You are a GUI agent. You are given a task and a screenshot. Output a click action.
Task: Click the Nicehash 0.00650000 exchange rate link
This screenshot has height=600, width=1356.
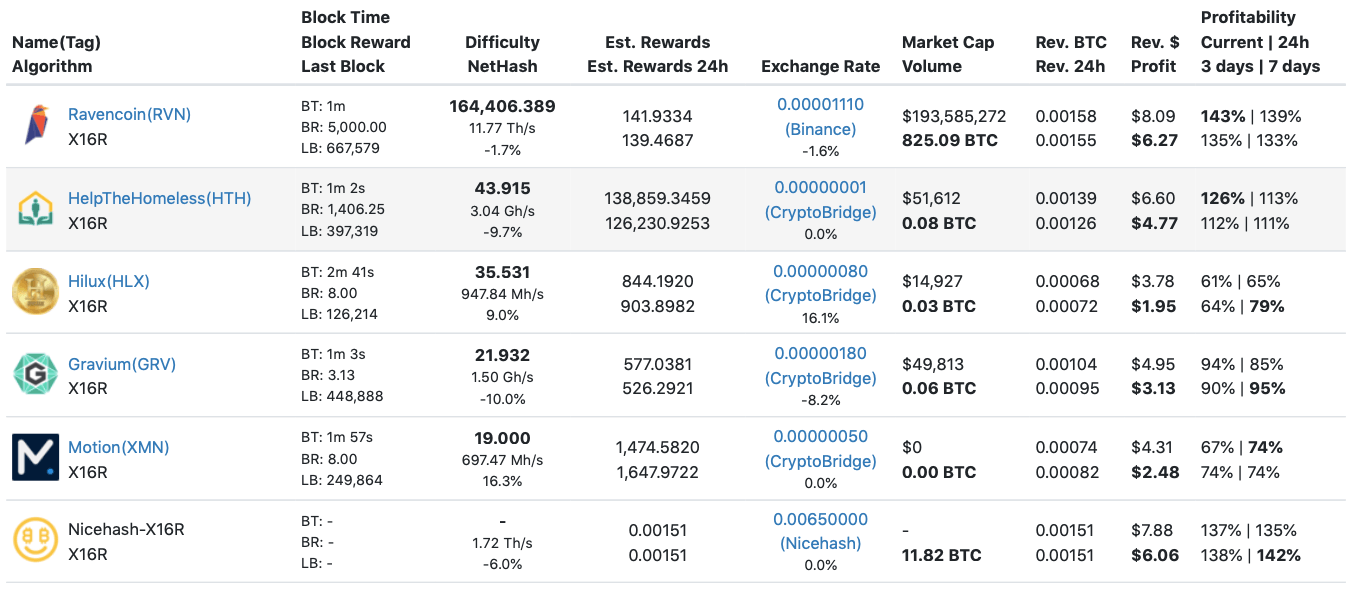(x=820, y=519)
